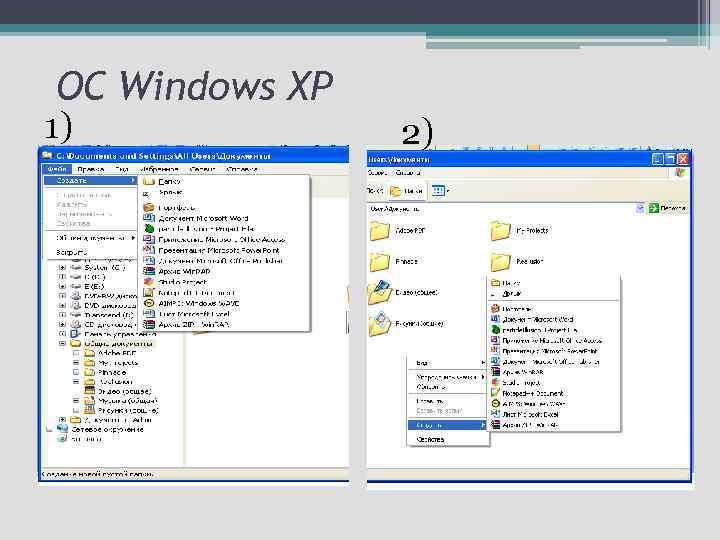Open Вид menu in Documents and Settings window
The height and width of the screenshot is (540, 720).
point(122,169)
